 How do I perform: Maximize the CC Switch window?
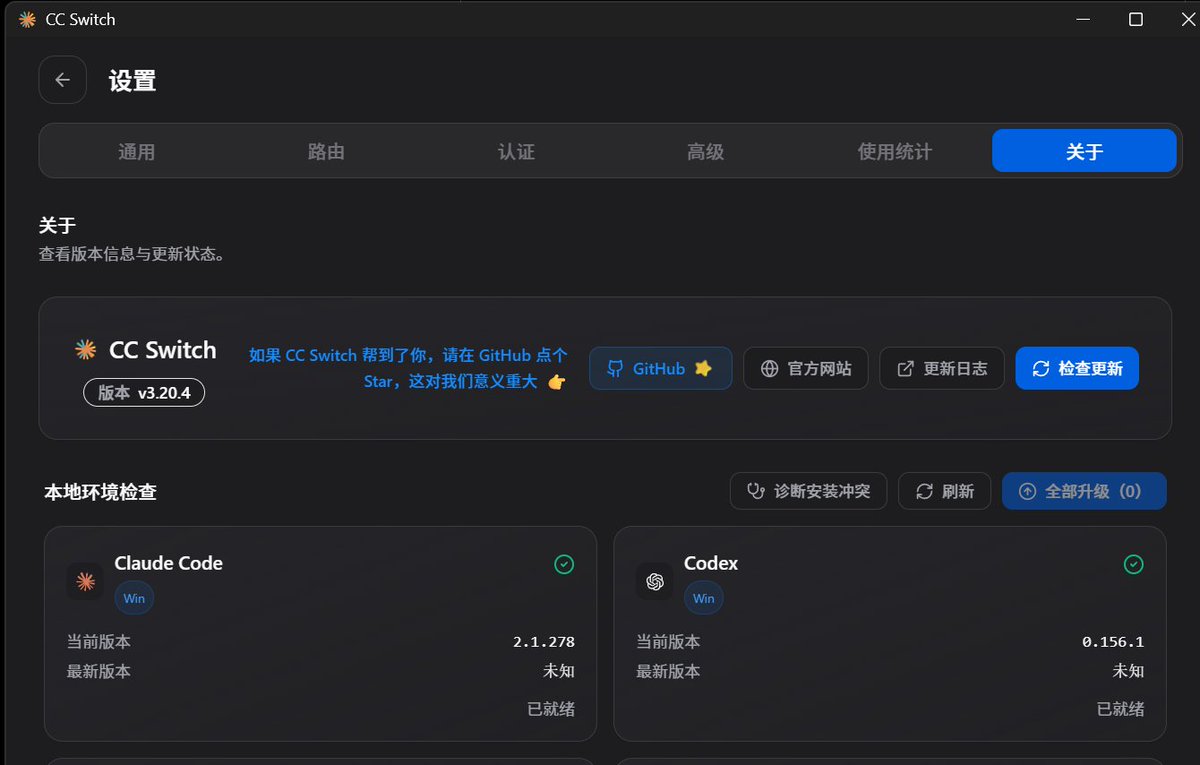(1136, 19)
